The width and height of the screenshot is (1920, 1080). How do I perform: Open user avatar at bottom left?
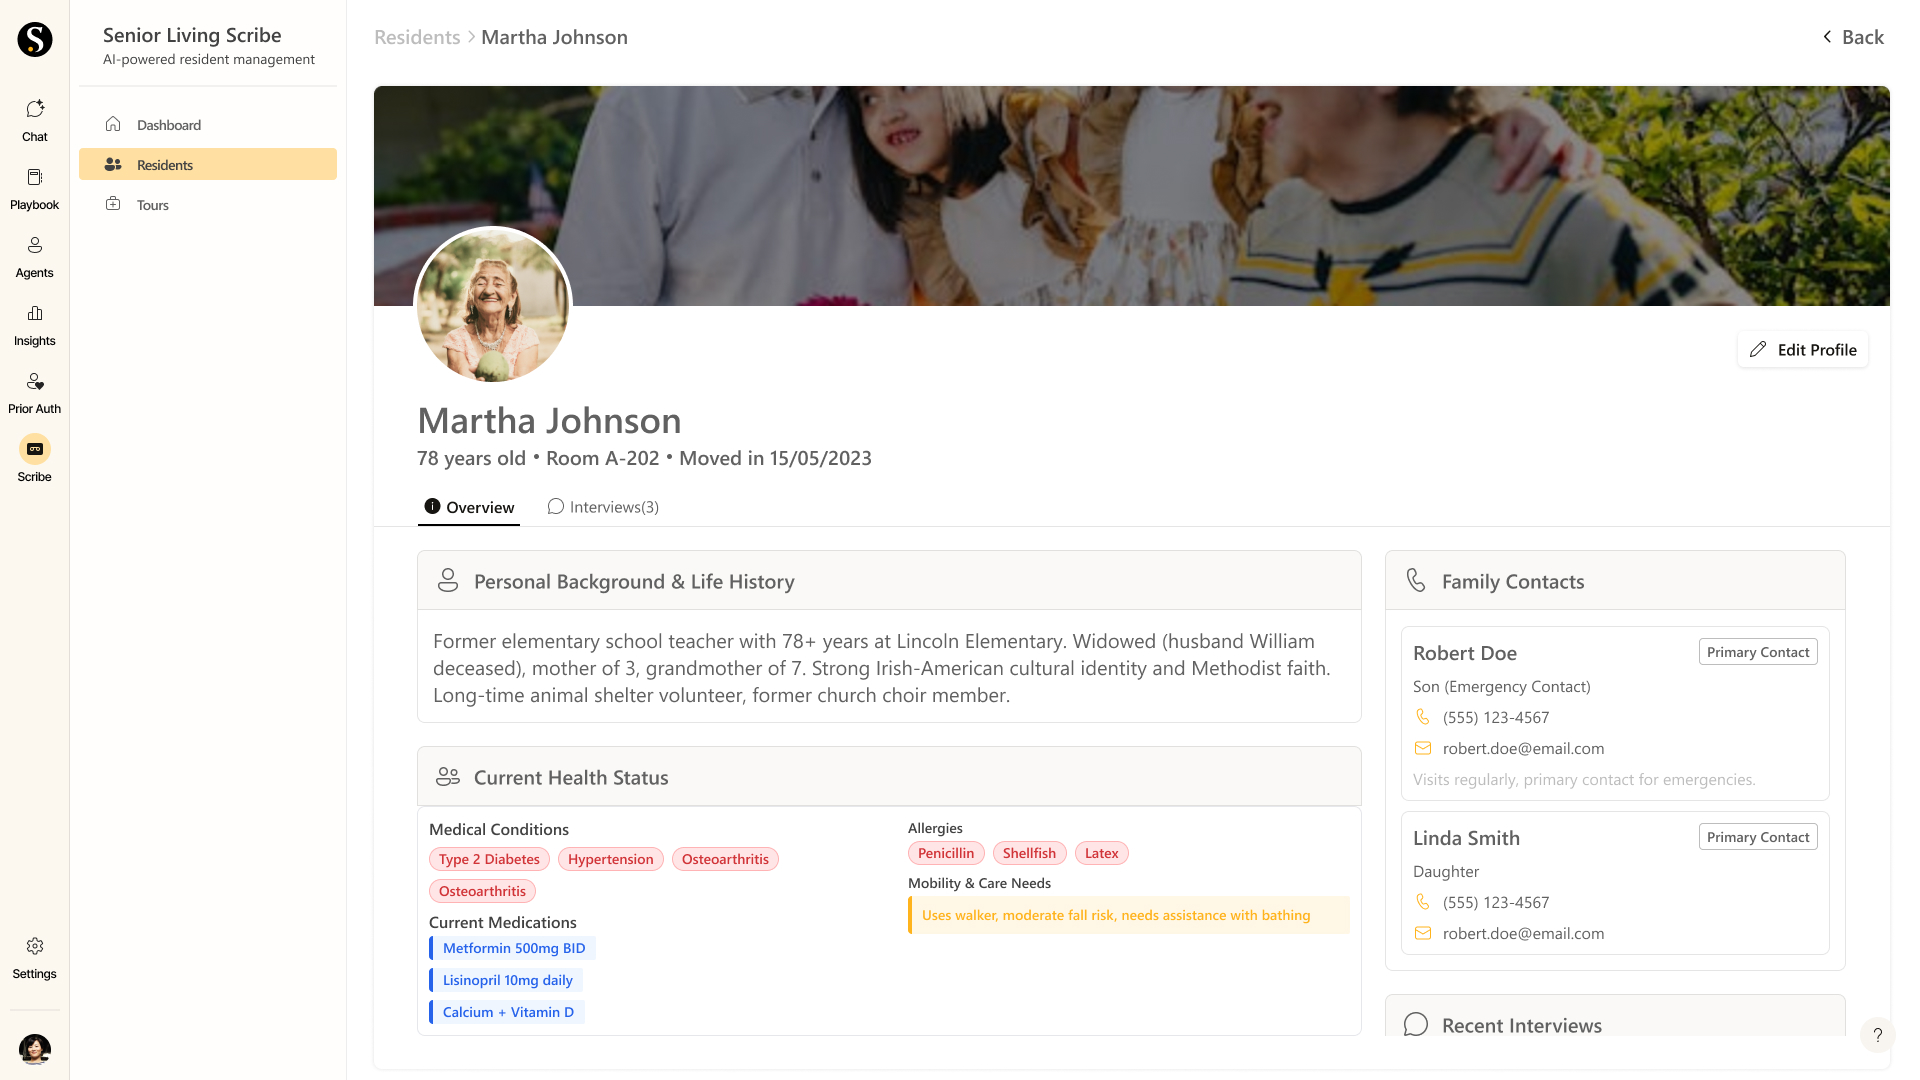click(x=35, y=1049)
